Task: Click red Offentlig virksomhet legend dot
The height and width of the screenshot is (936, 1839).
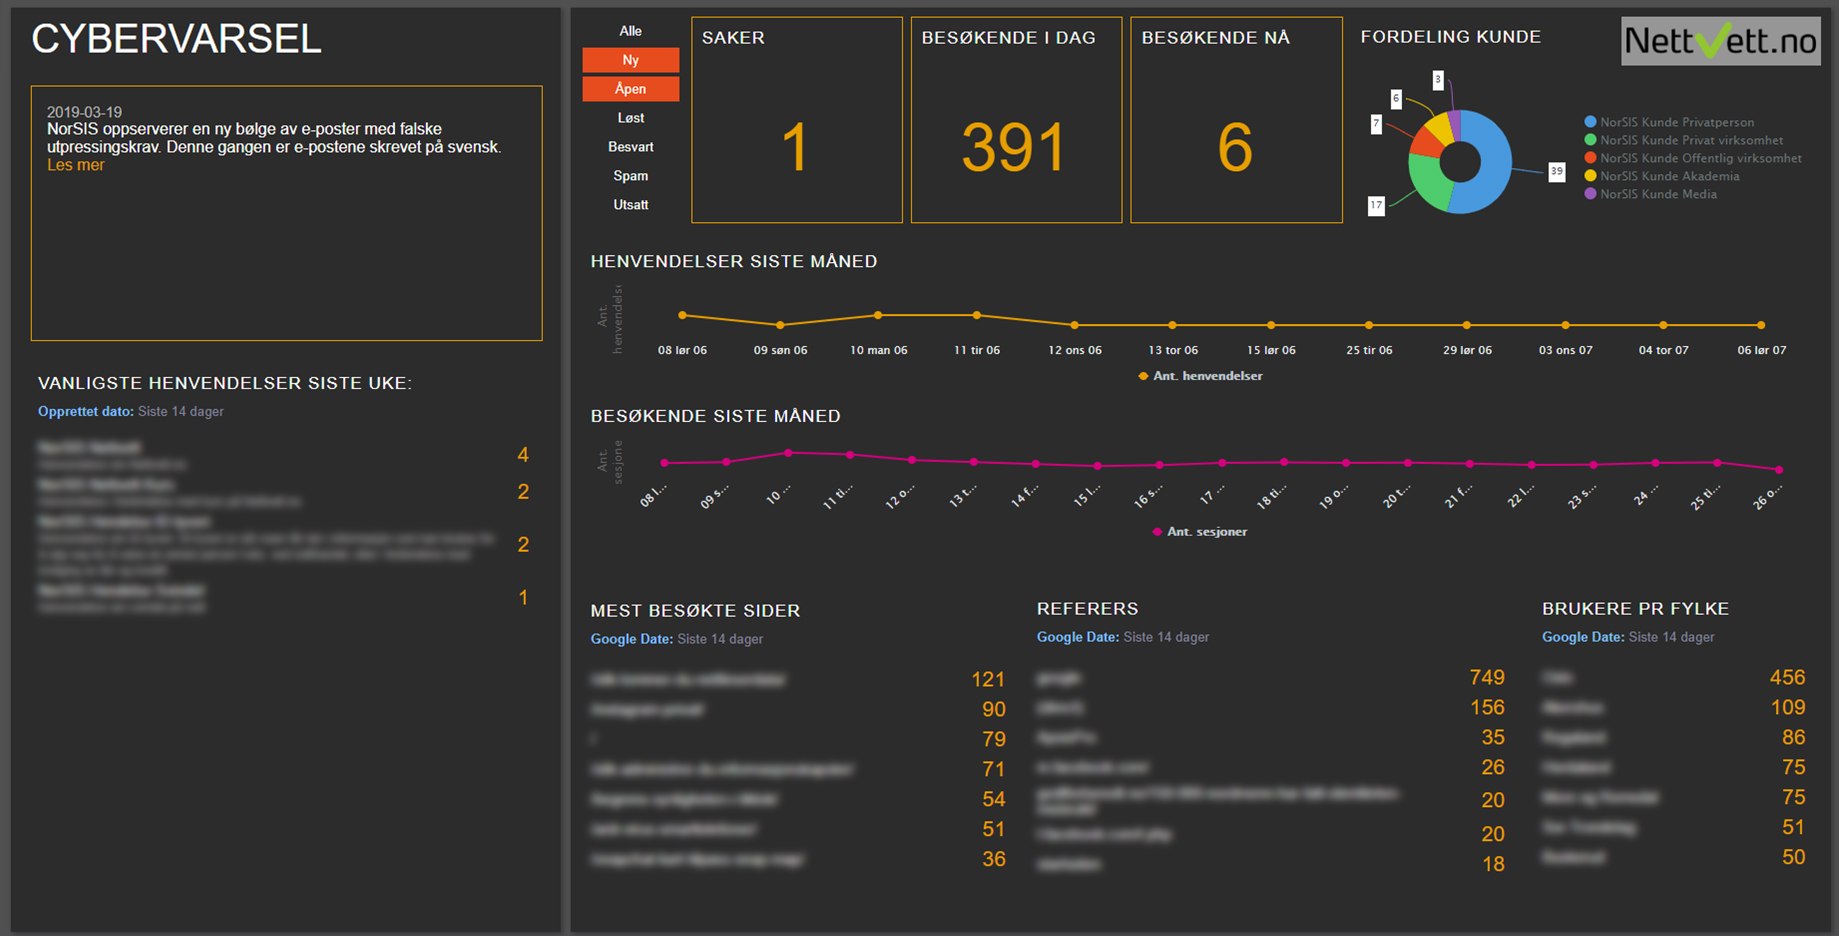Action: pyautogui.click(x=1590, y=158)
